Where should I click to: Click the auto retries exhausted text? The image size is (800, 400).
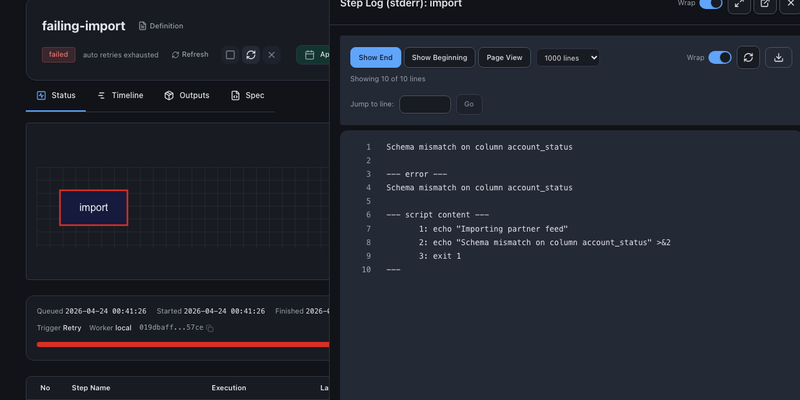(120, 55)
